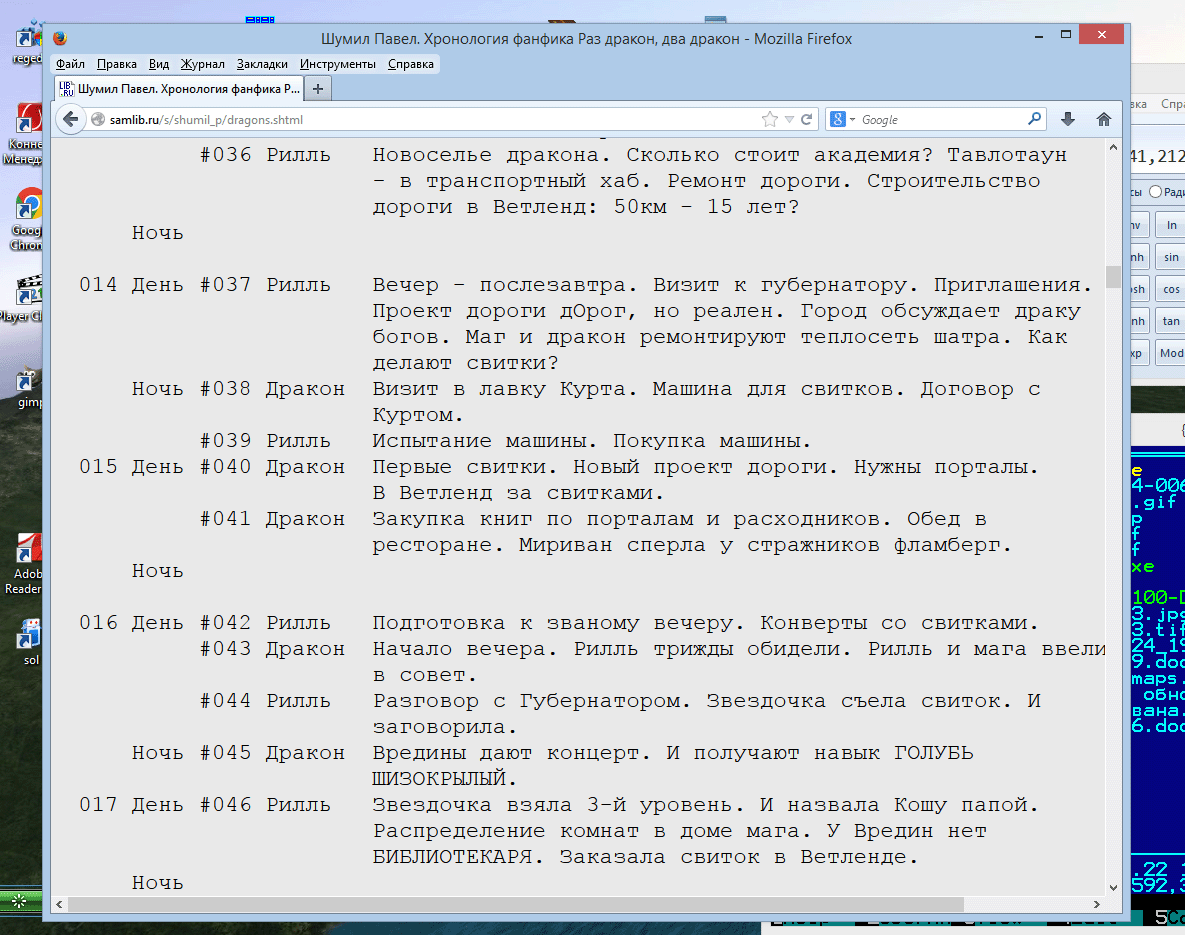Go to the Firefox home page icon
The image size is (1185, 935).
coord(1104,119)
